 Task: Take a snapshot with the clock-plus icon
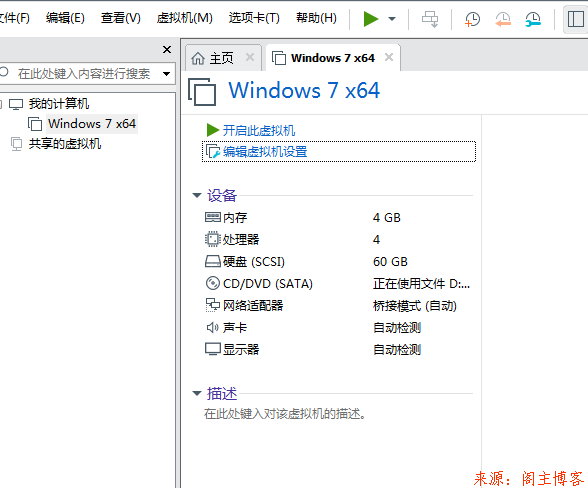pyautogui.click(x=472, y=19)
